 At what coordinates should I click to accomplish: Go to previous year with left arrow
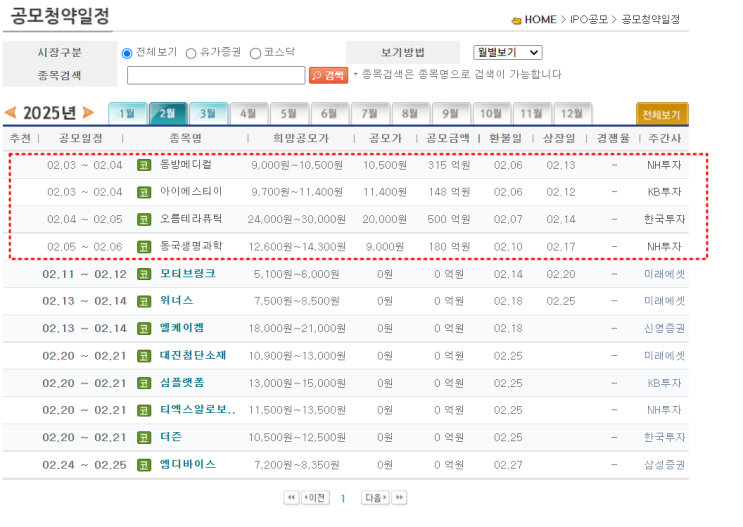pos(10,112)
